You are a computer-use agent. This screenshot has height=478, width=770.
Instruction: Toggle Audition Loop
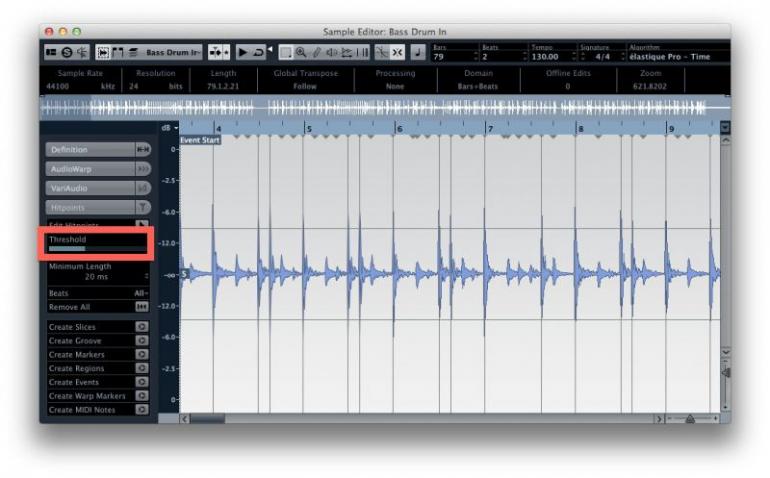[x=258, y=52]
